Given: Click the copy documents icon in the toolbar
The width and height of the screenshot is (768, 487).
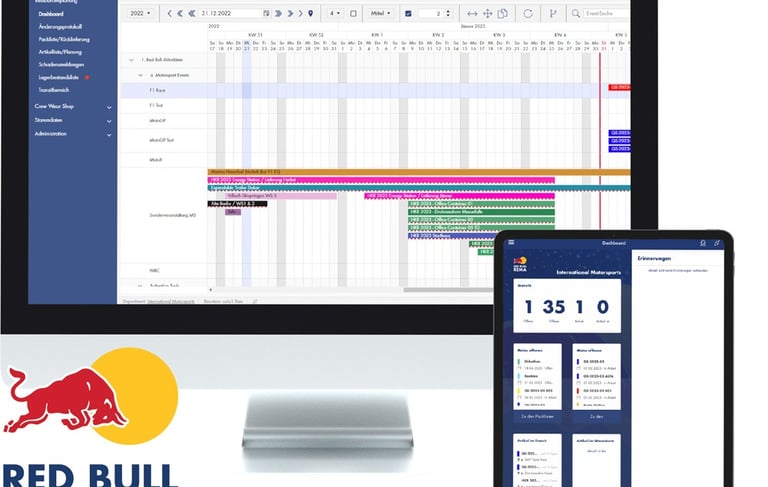Looking at the screenshot, I should click(503, 14).
